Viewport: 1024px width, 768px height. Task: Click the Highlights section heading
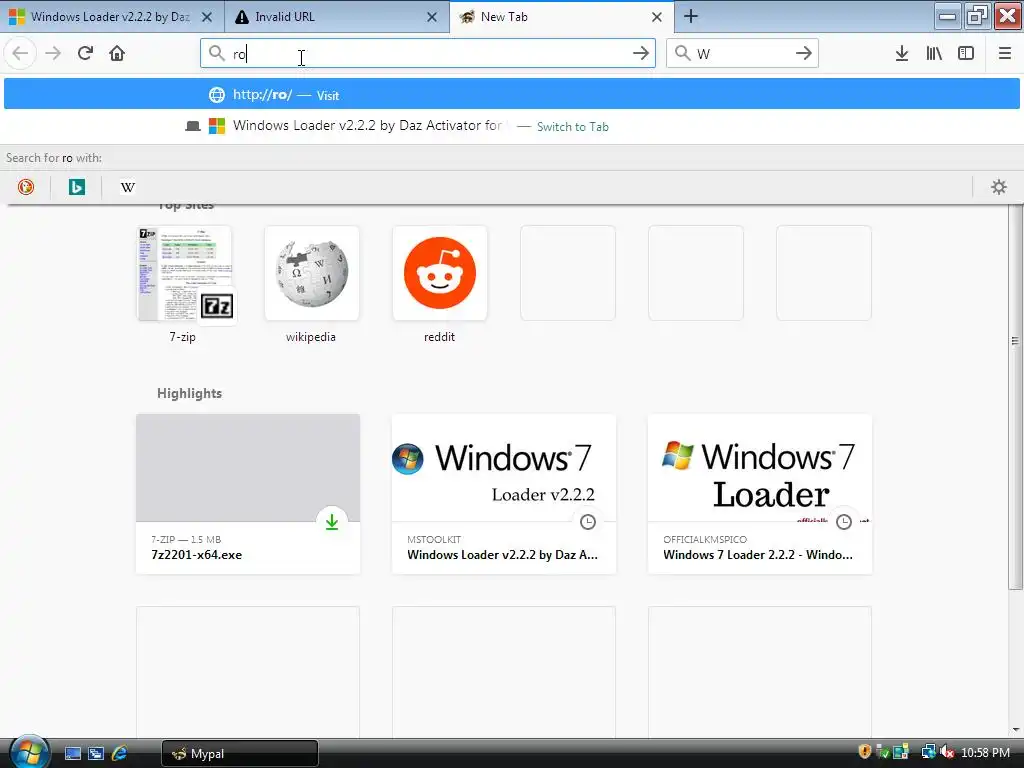coord(189,393)
